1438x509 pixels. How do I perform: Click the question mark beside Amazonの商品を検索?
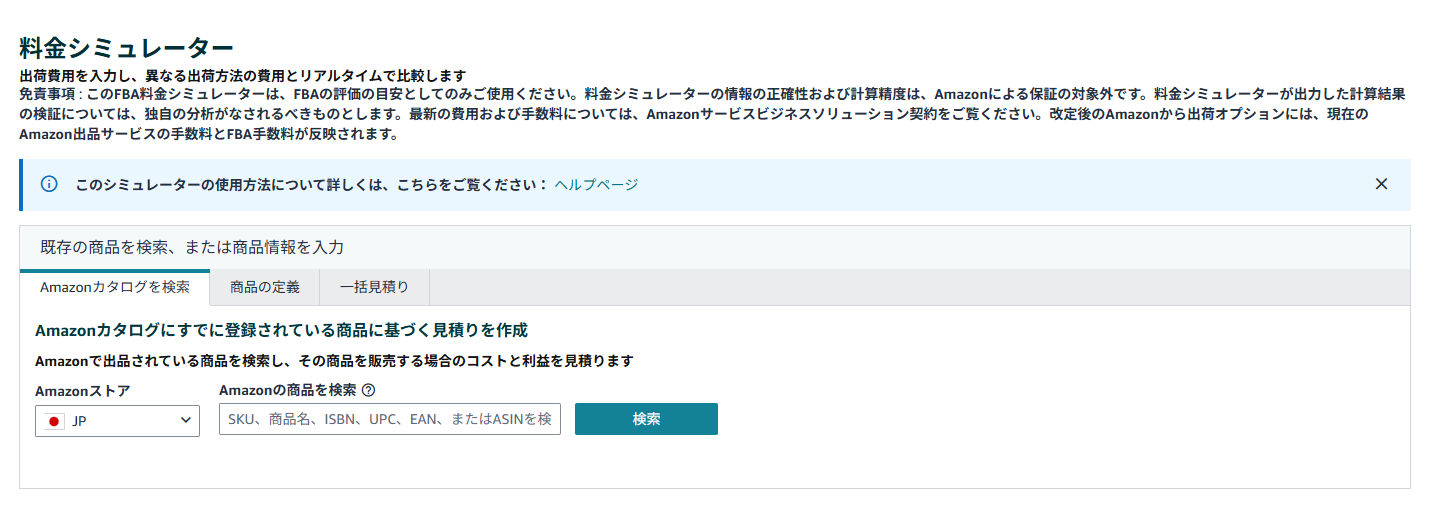tap(368, 391)
